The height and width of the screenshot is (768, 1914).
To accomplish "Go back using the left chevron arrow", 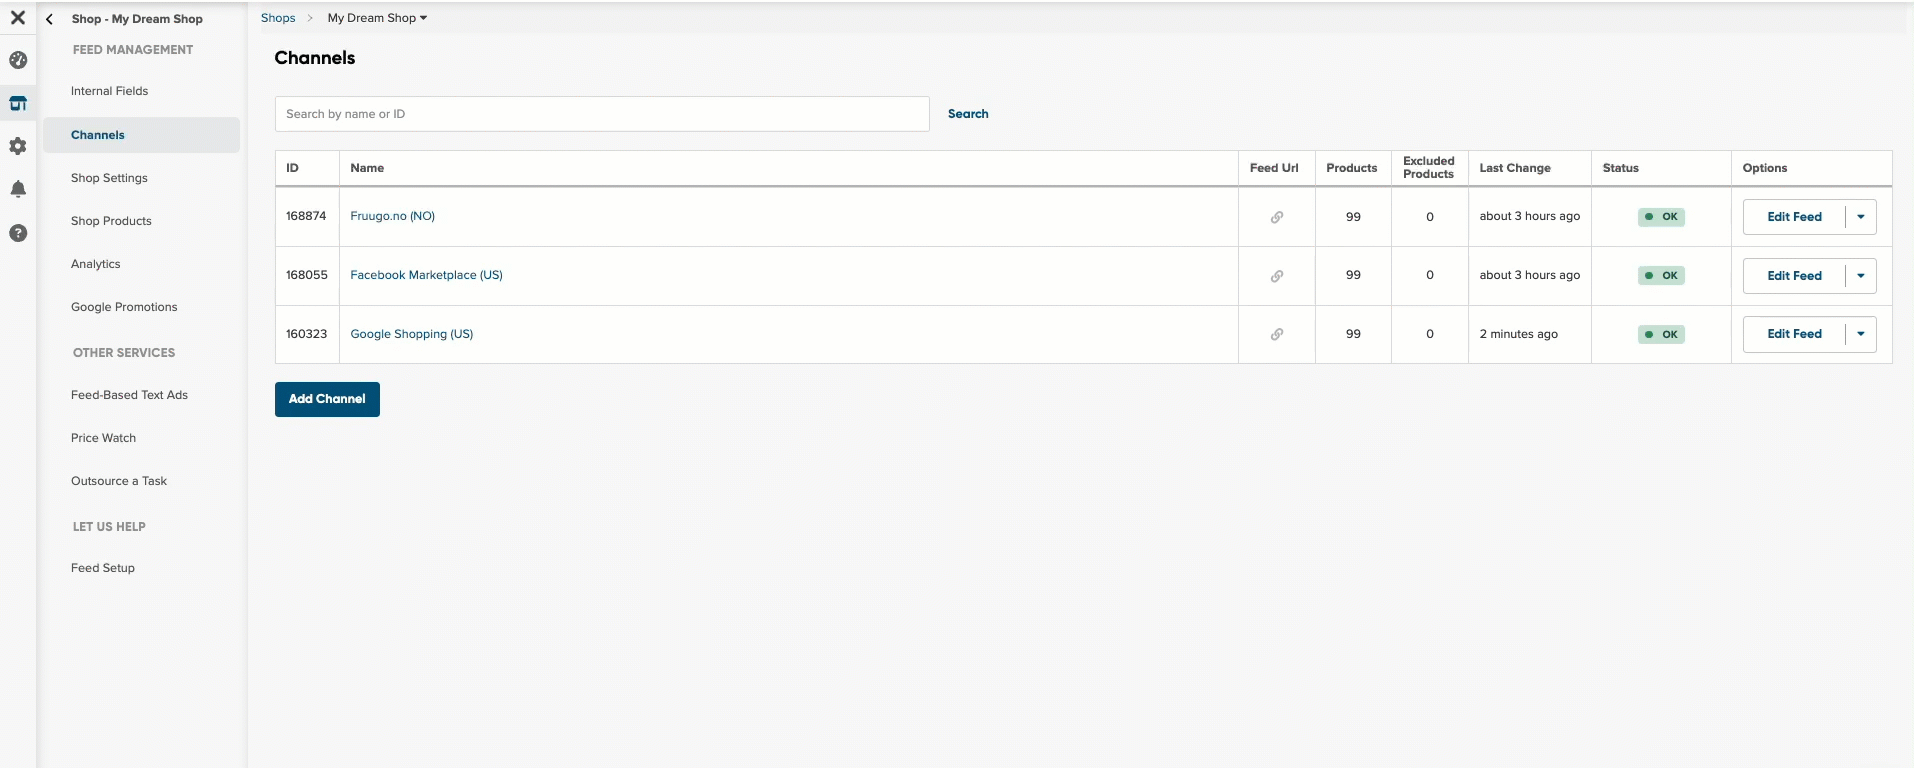I will point(49,19).
